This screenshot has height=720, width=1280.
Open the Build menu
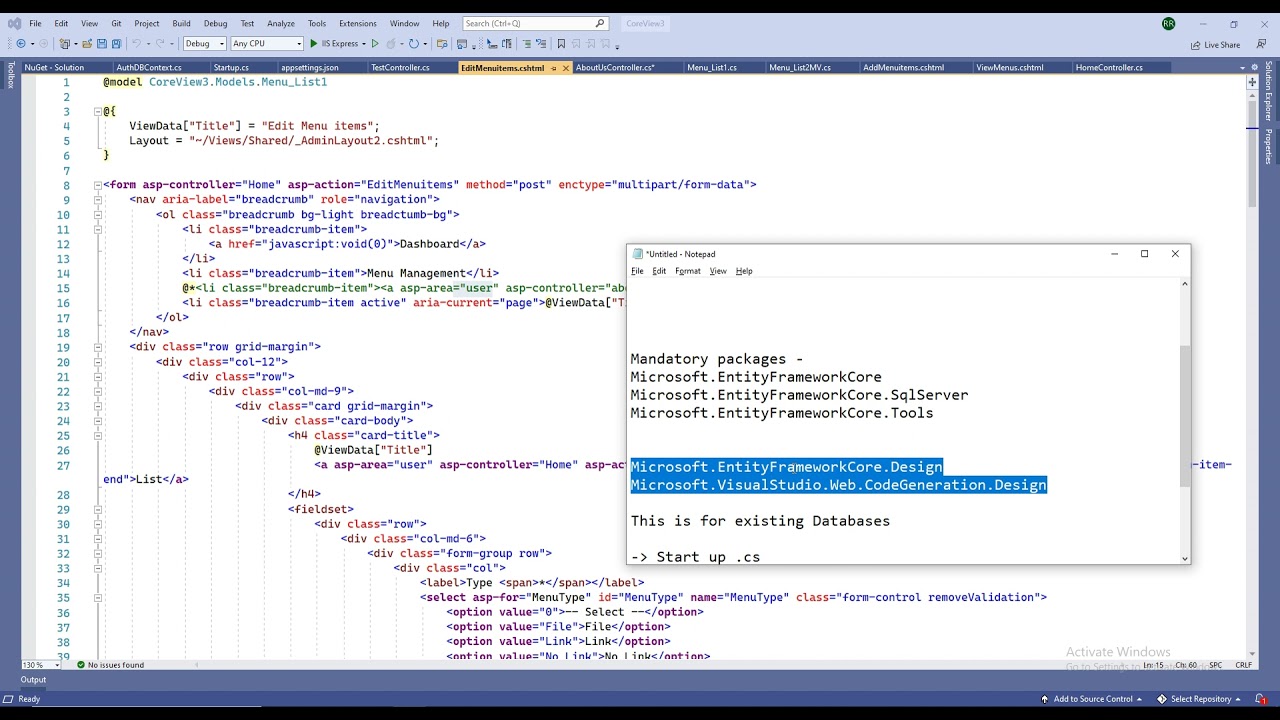[x=181, y=23]
